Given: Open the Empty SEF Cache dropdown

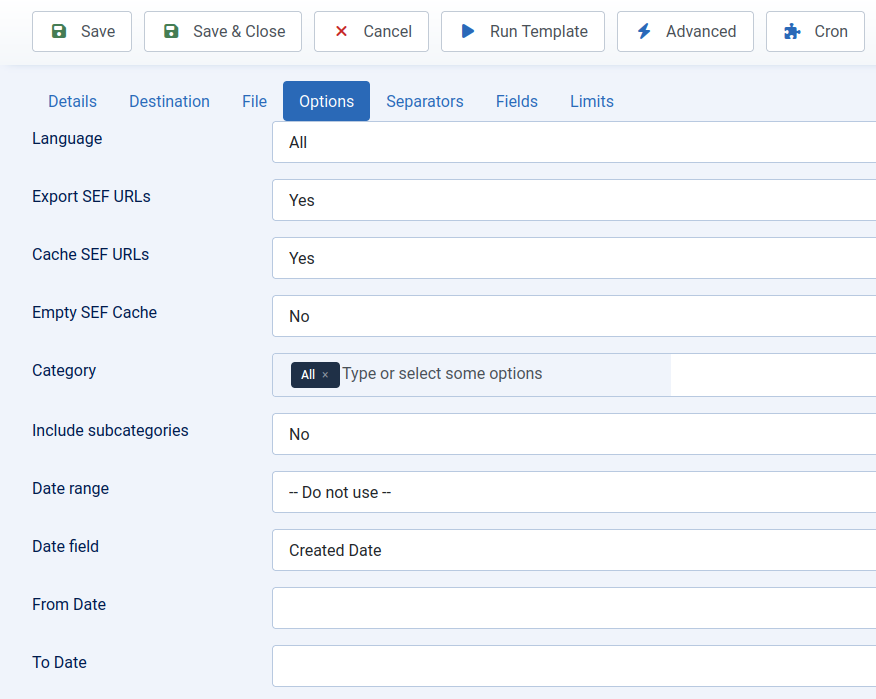Looking at the screenshot, I should tap(570, 316).
